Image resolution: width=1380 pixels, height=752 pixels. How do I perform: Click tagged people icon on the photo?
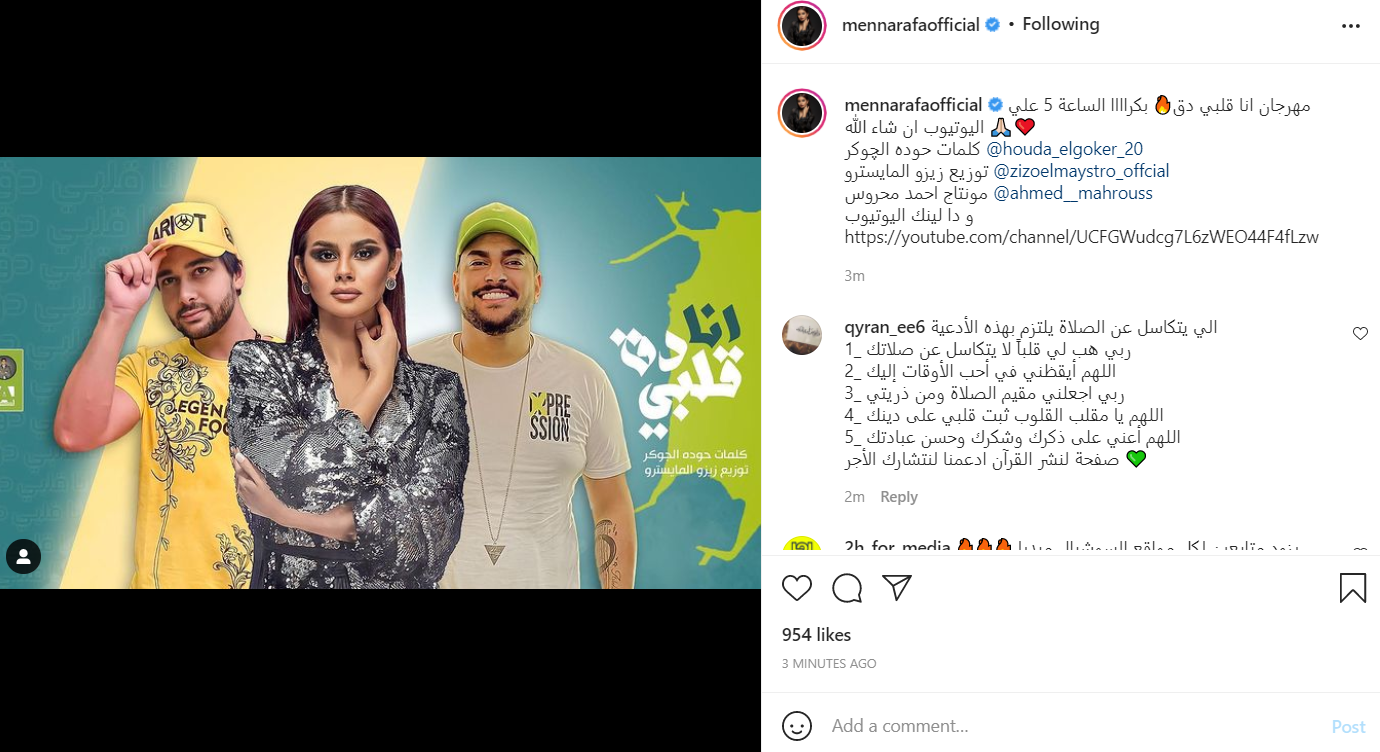coord(23,556)
